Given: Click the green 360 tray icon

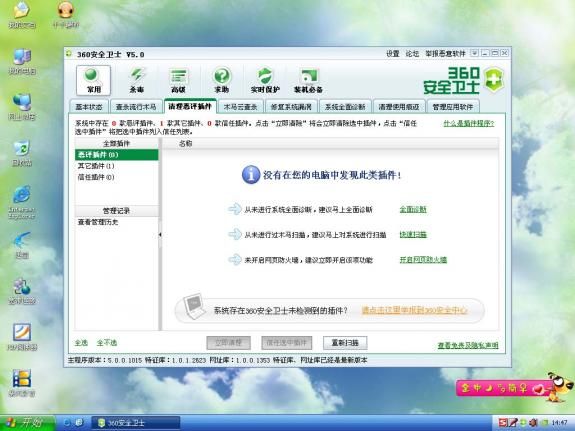Looking at the screenshot, I should pyautogui.click(x=523, y=423).
